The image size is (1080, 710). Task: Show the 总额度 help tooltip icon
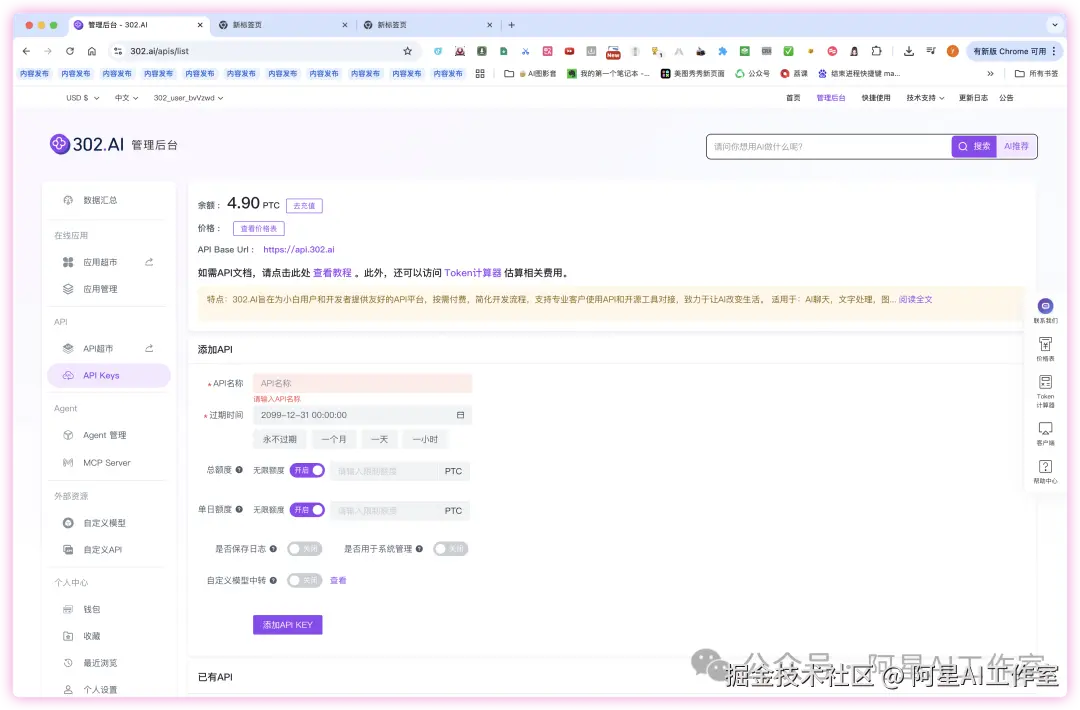(x=239, y=470)
